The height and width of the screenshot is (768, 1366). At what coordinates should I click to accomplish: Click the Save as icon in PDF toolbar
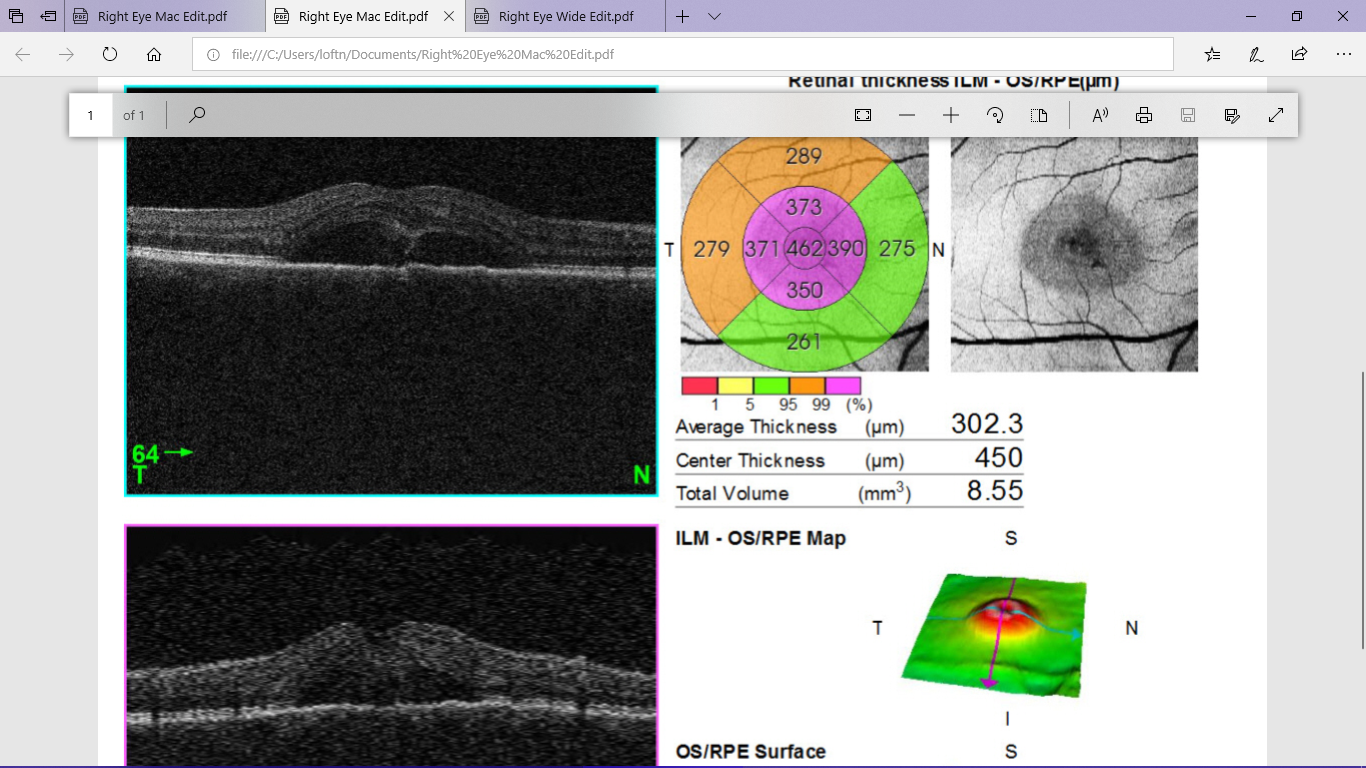click(1232, 115)
